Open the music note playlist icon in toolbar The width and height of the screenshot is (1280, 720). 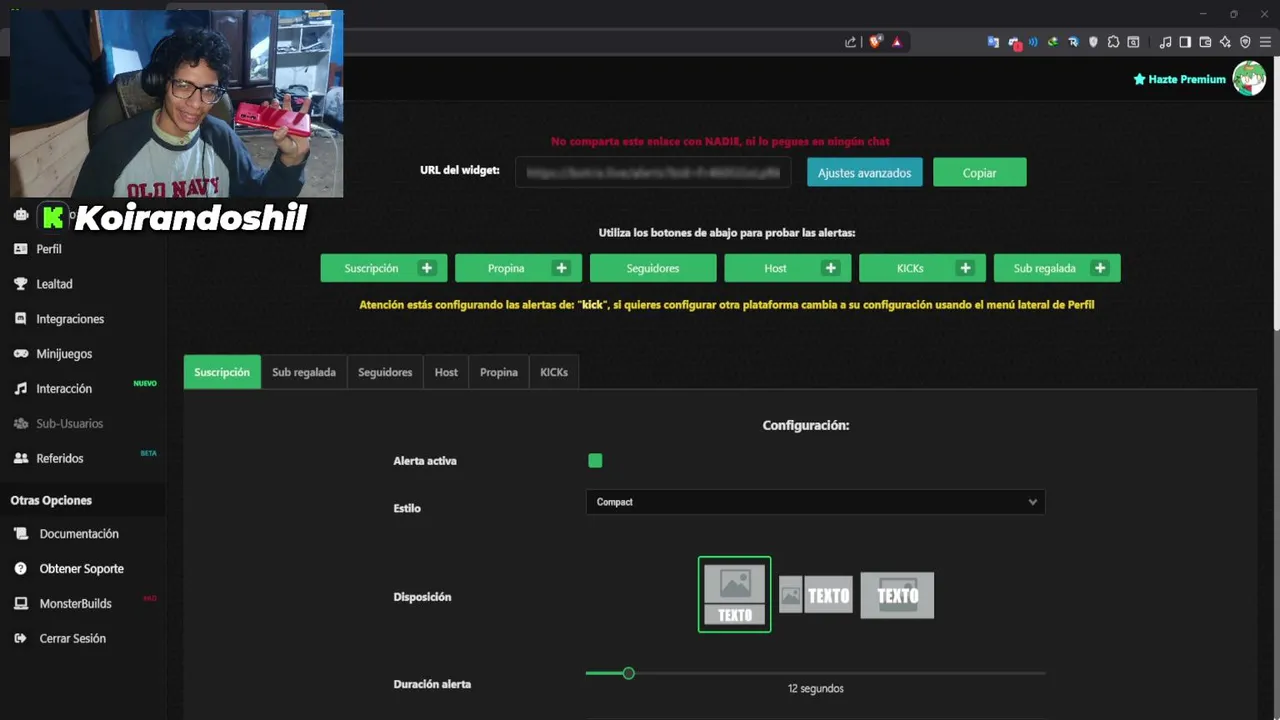pyautogui.click(x=1165, y=42)
